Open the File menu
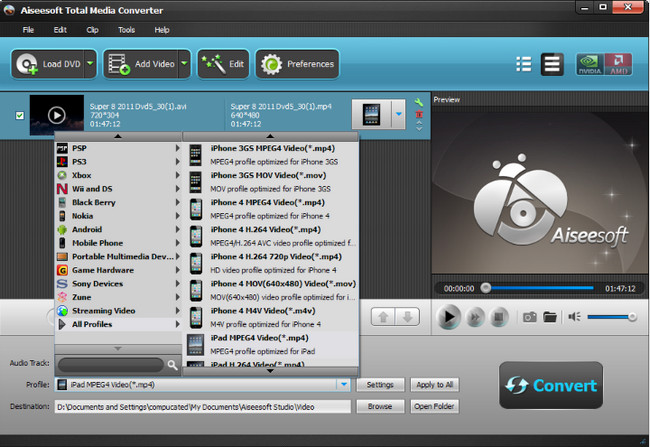The width and height of the screenshot is (650, 447). pos(28,30)
